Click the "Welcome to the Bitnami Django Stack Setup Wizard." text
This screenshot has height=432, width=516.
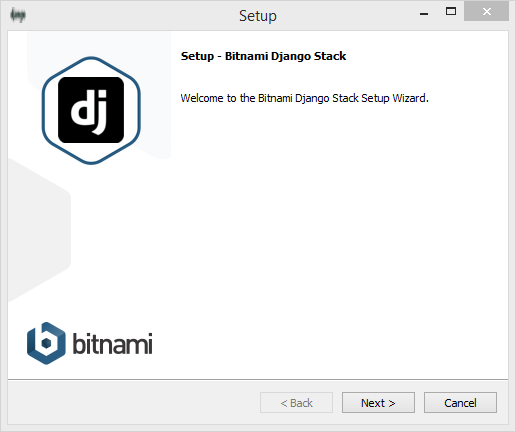click(x=304, y=98)
